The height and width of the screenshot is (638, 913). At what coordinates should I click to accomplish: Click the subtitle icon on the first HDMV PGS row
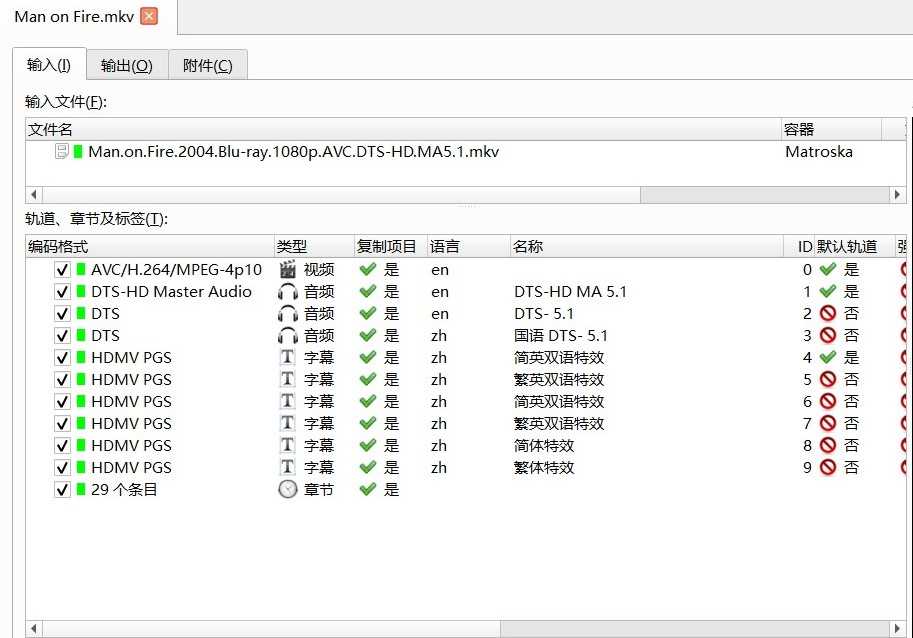288,357
